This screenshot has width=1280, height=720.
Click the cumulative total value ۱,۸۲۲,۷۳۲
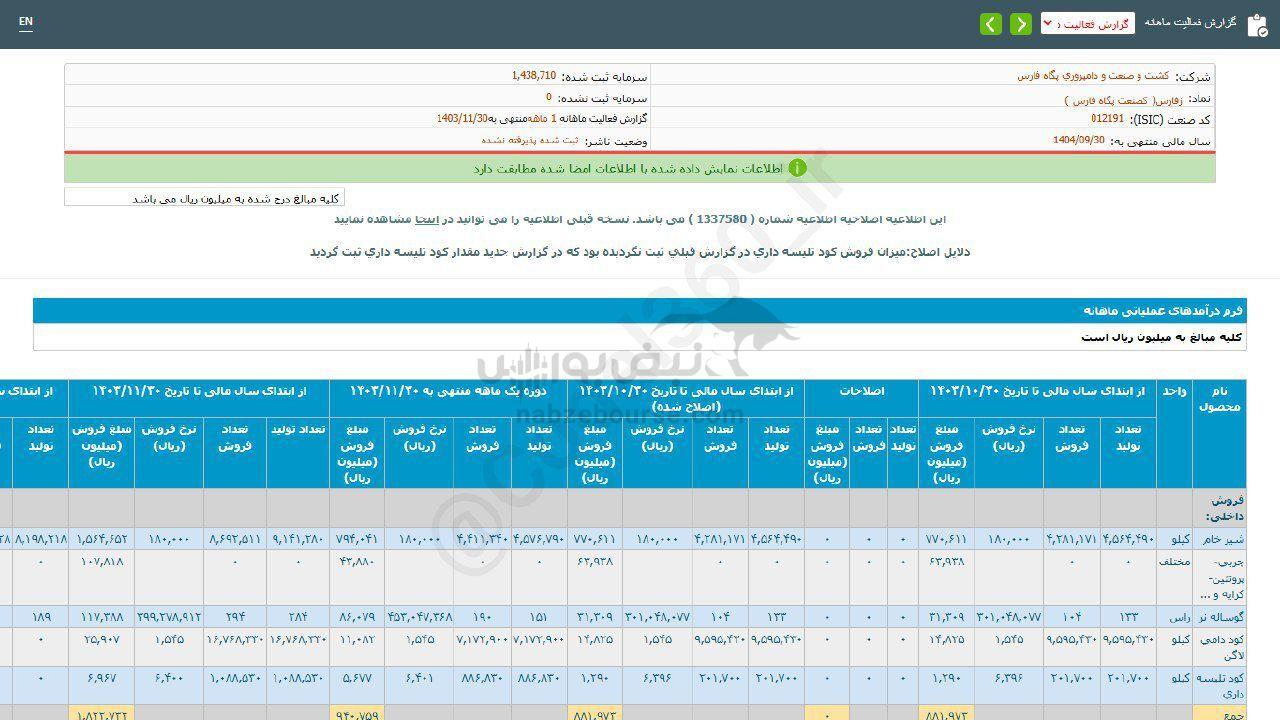100,715
